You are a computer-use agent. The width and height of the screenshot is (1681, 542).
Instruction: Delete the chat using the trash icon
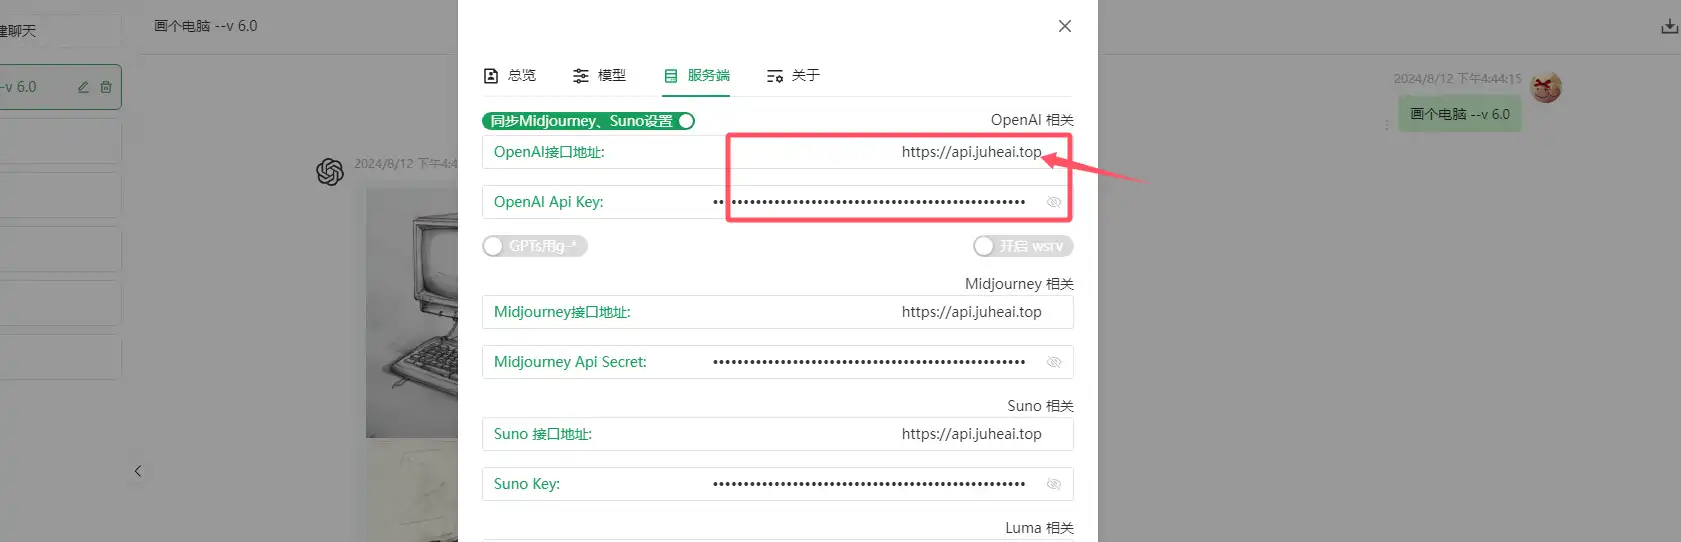click(106, 87)
